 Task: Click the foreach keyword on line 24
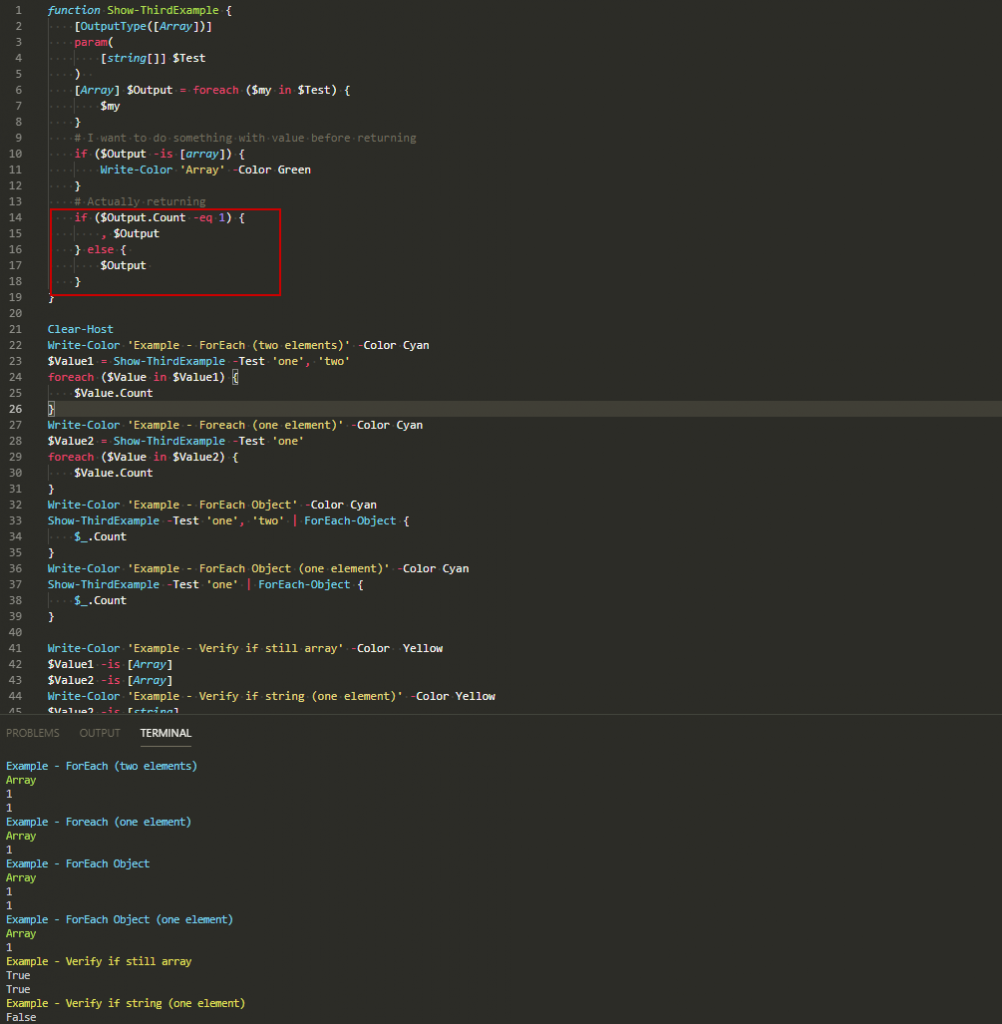70,377
